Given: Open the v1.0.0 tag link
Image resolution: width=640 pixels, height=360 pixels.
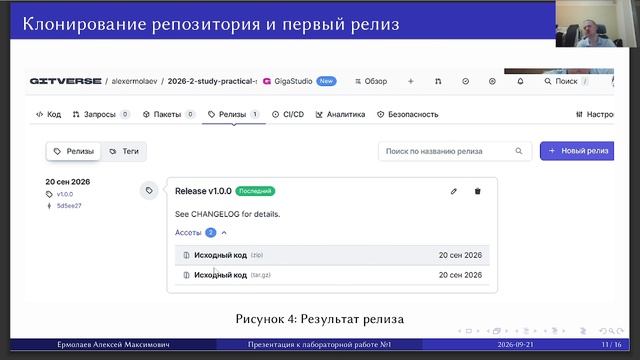Looking at the screenshot, I should pos(65,194).
